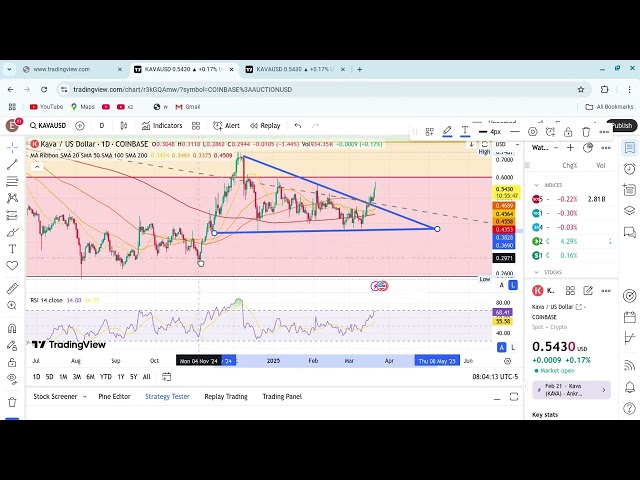
Task: Remove drawings with left toolbar trash icon
Action: click(12, 402)
